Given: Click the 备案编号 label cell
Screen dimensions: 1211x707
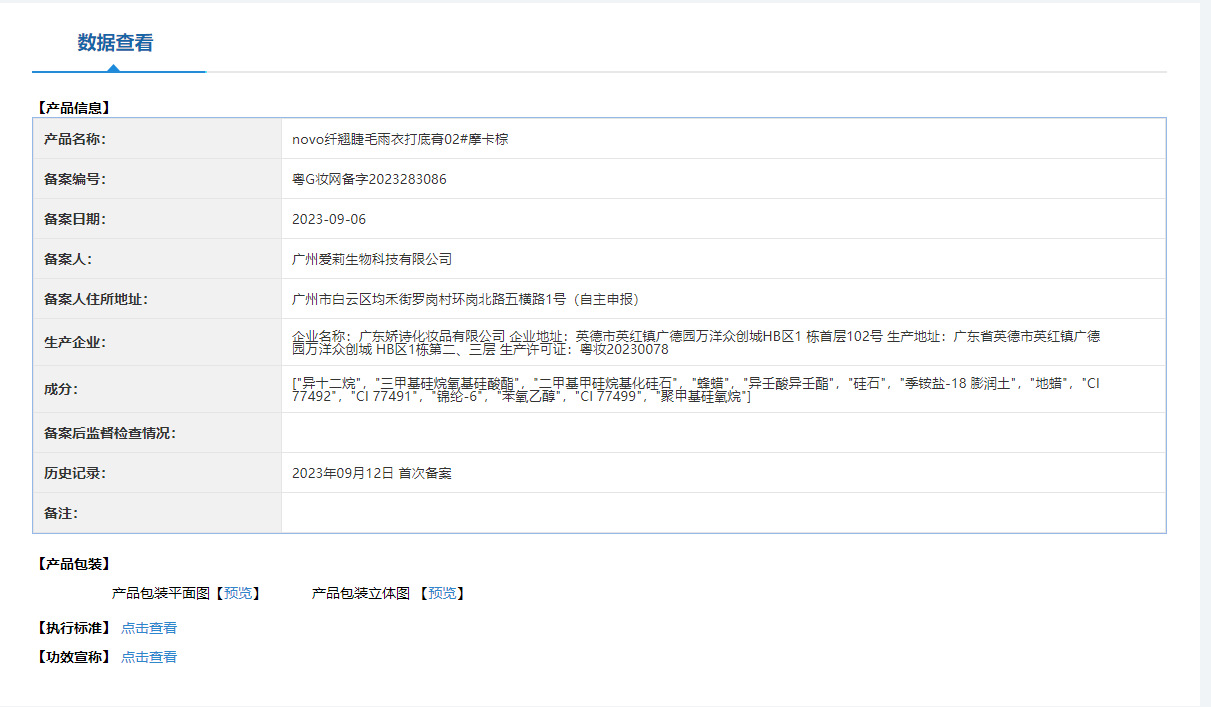Looking at the screenshot, I should click(x=157, y=179).
